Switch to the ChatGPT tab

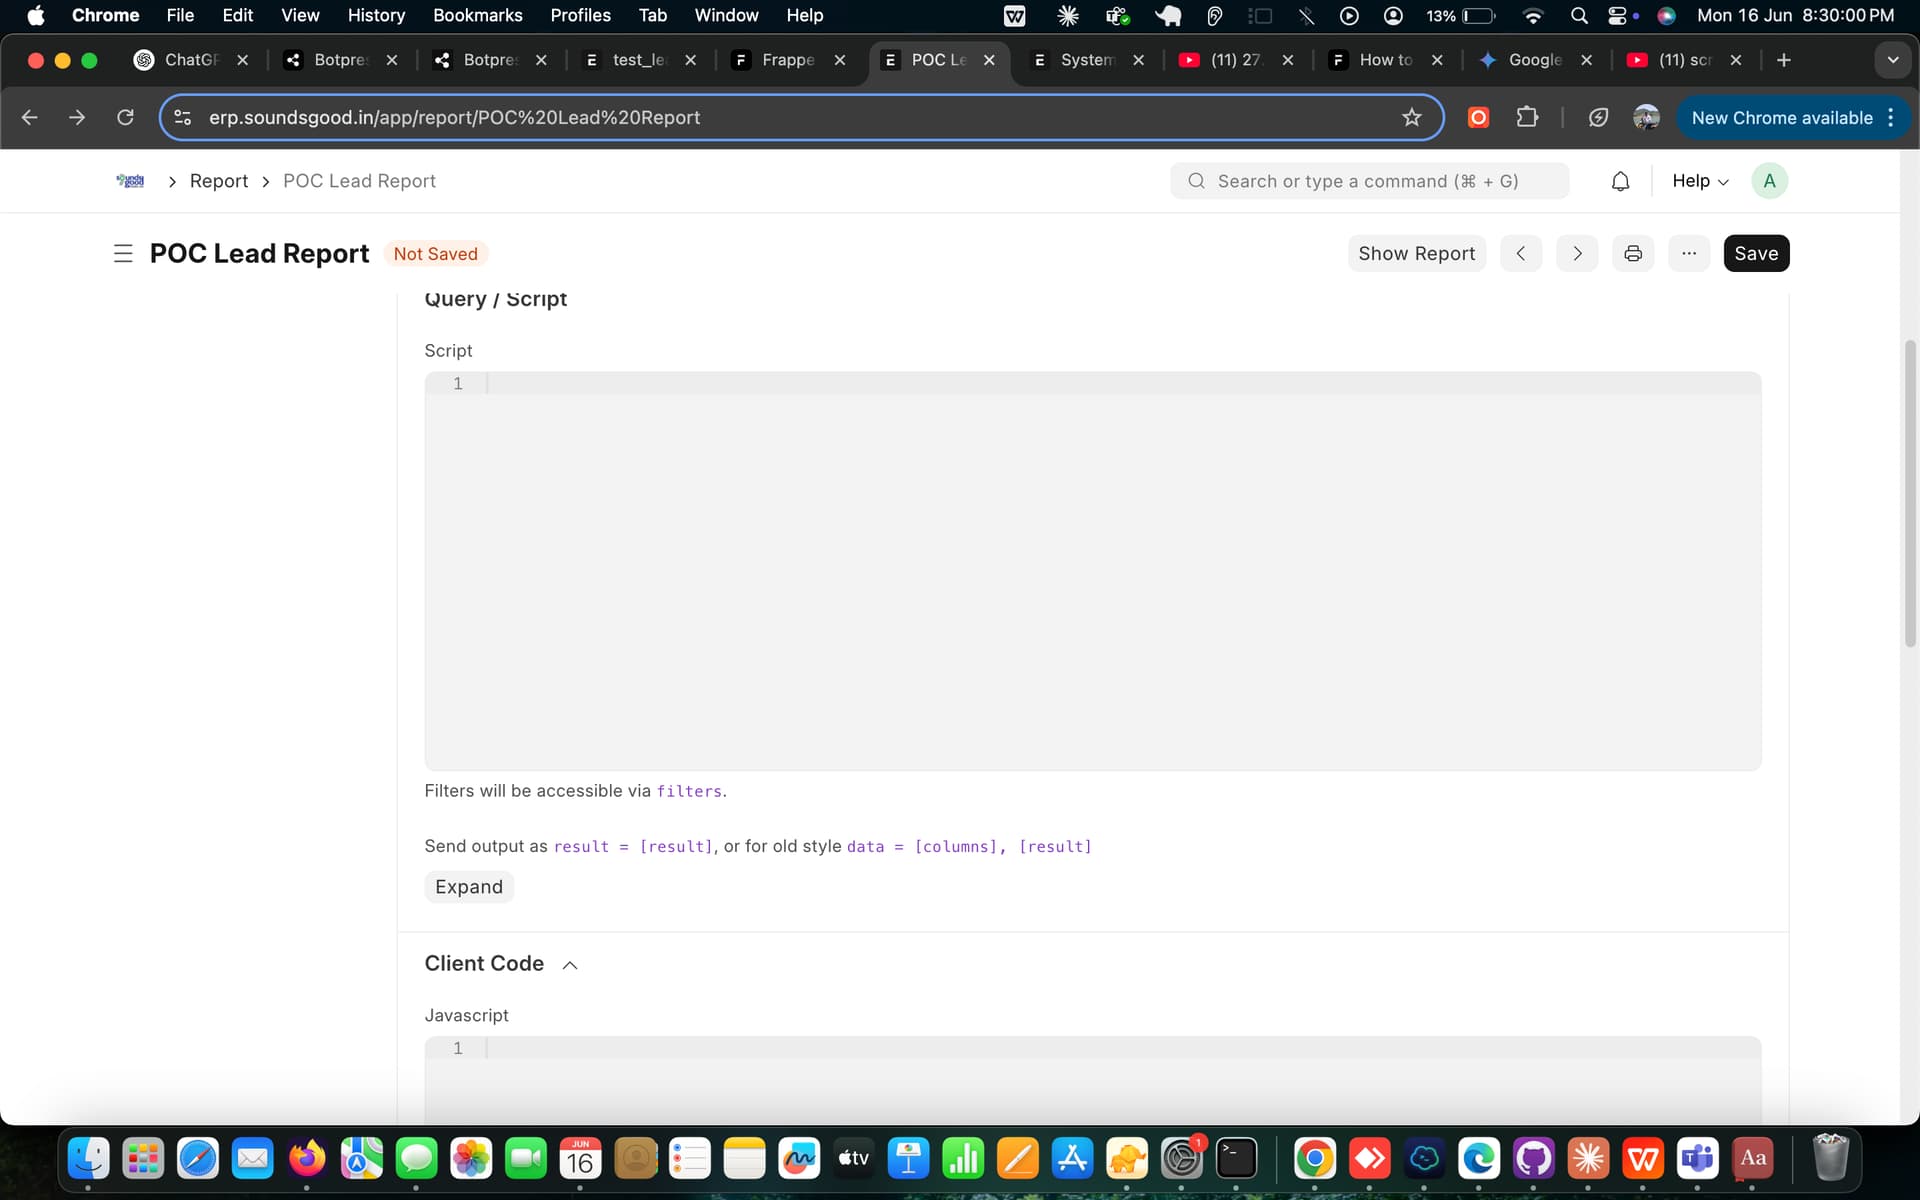point(190,60)
